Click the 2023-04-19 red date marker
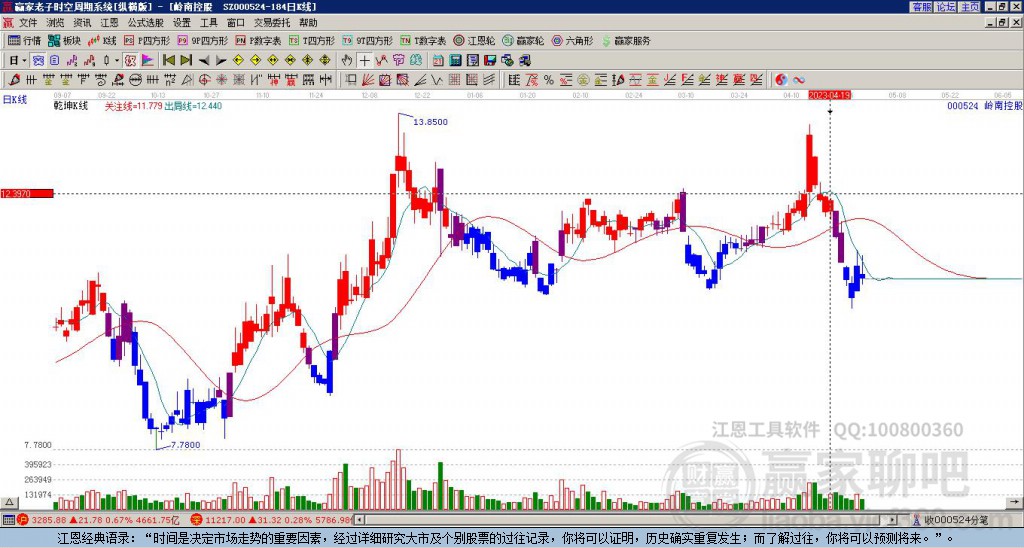 click(830, 95)
